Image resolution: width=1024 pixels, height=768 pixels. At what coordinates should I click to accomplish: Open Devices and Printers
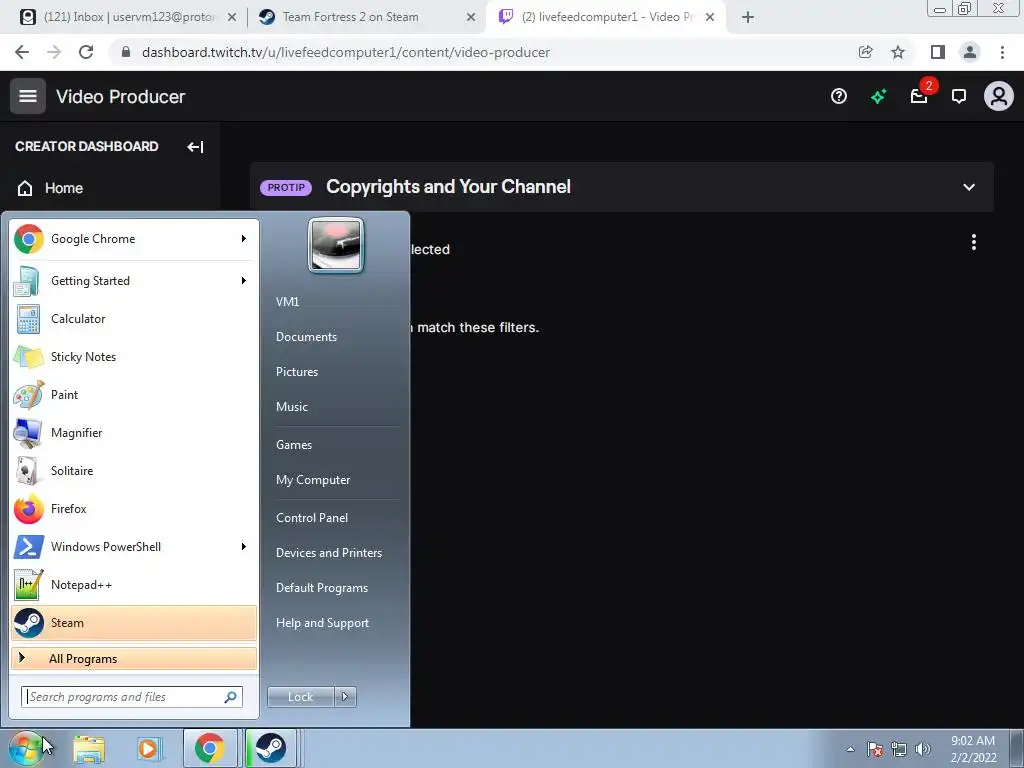[x=328, y=553]
